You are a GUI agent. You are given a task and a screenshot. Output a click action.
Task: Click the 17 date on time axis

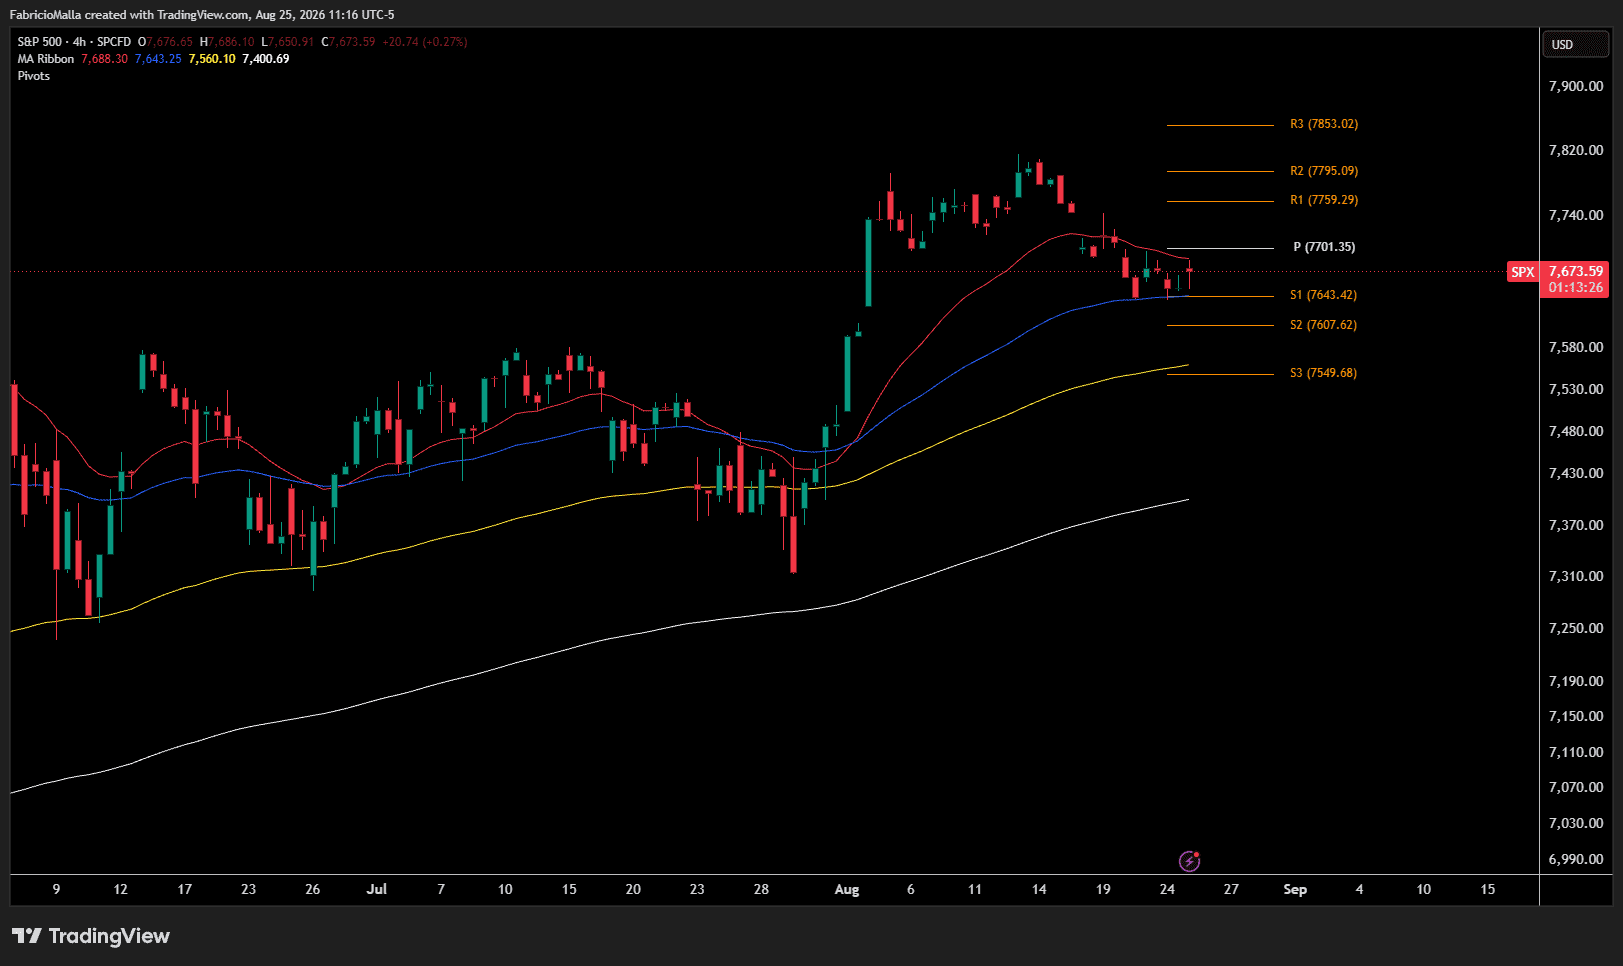[185, 889]
